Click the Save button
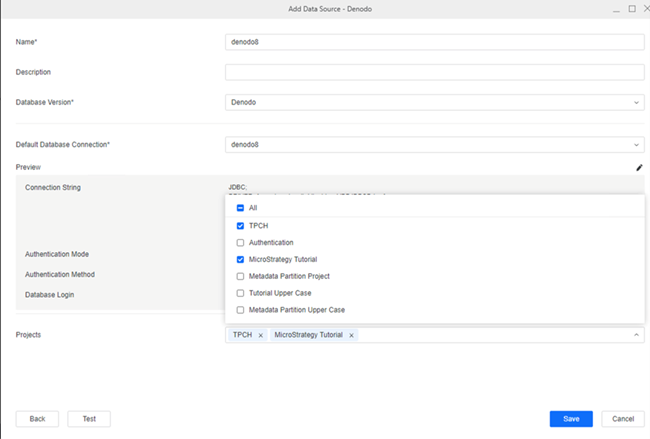The width and height of the screenshot is (650, 439). pos(570,419)
